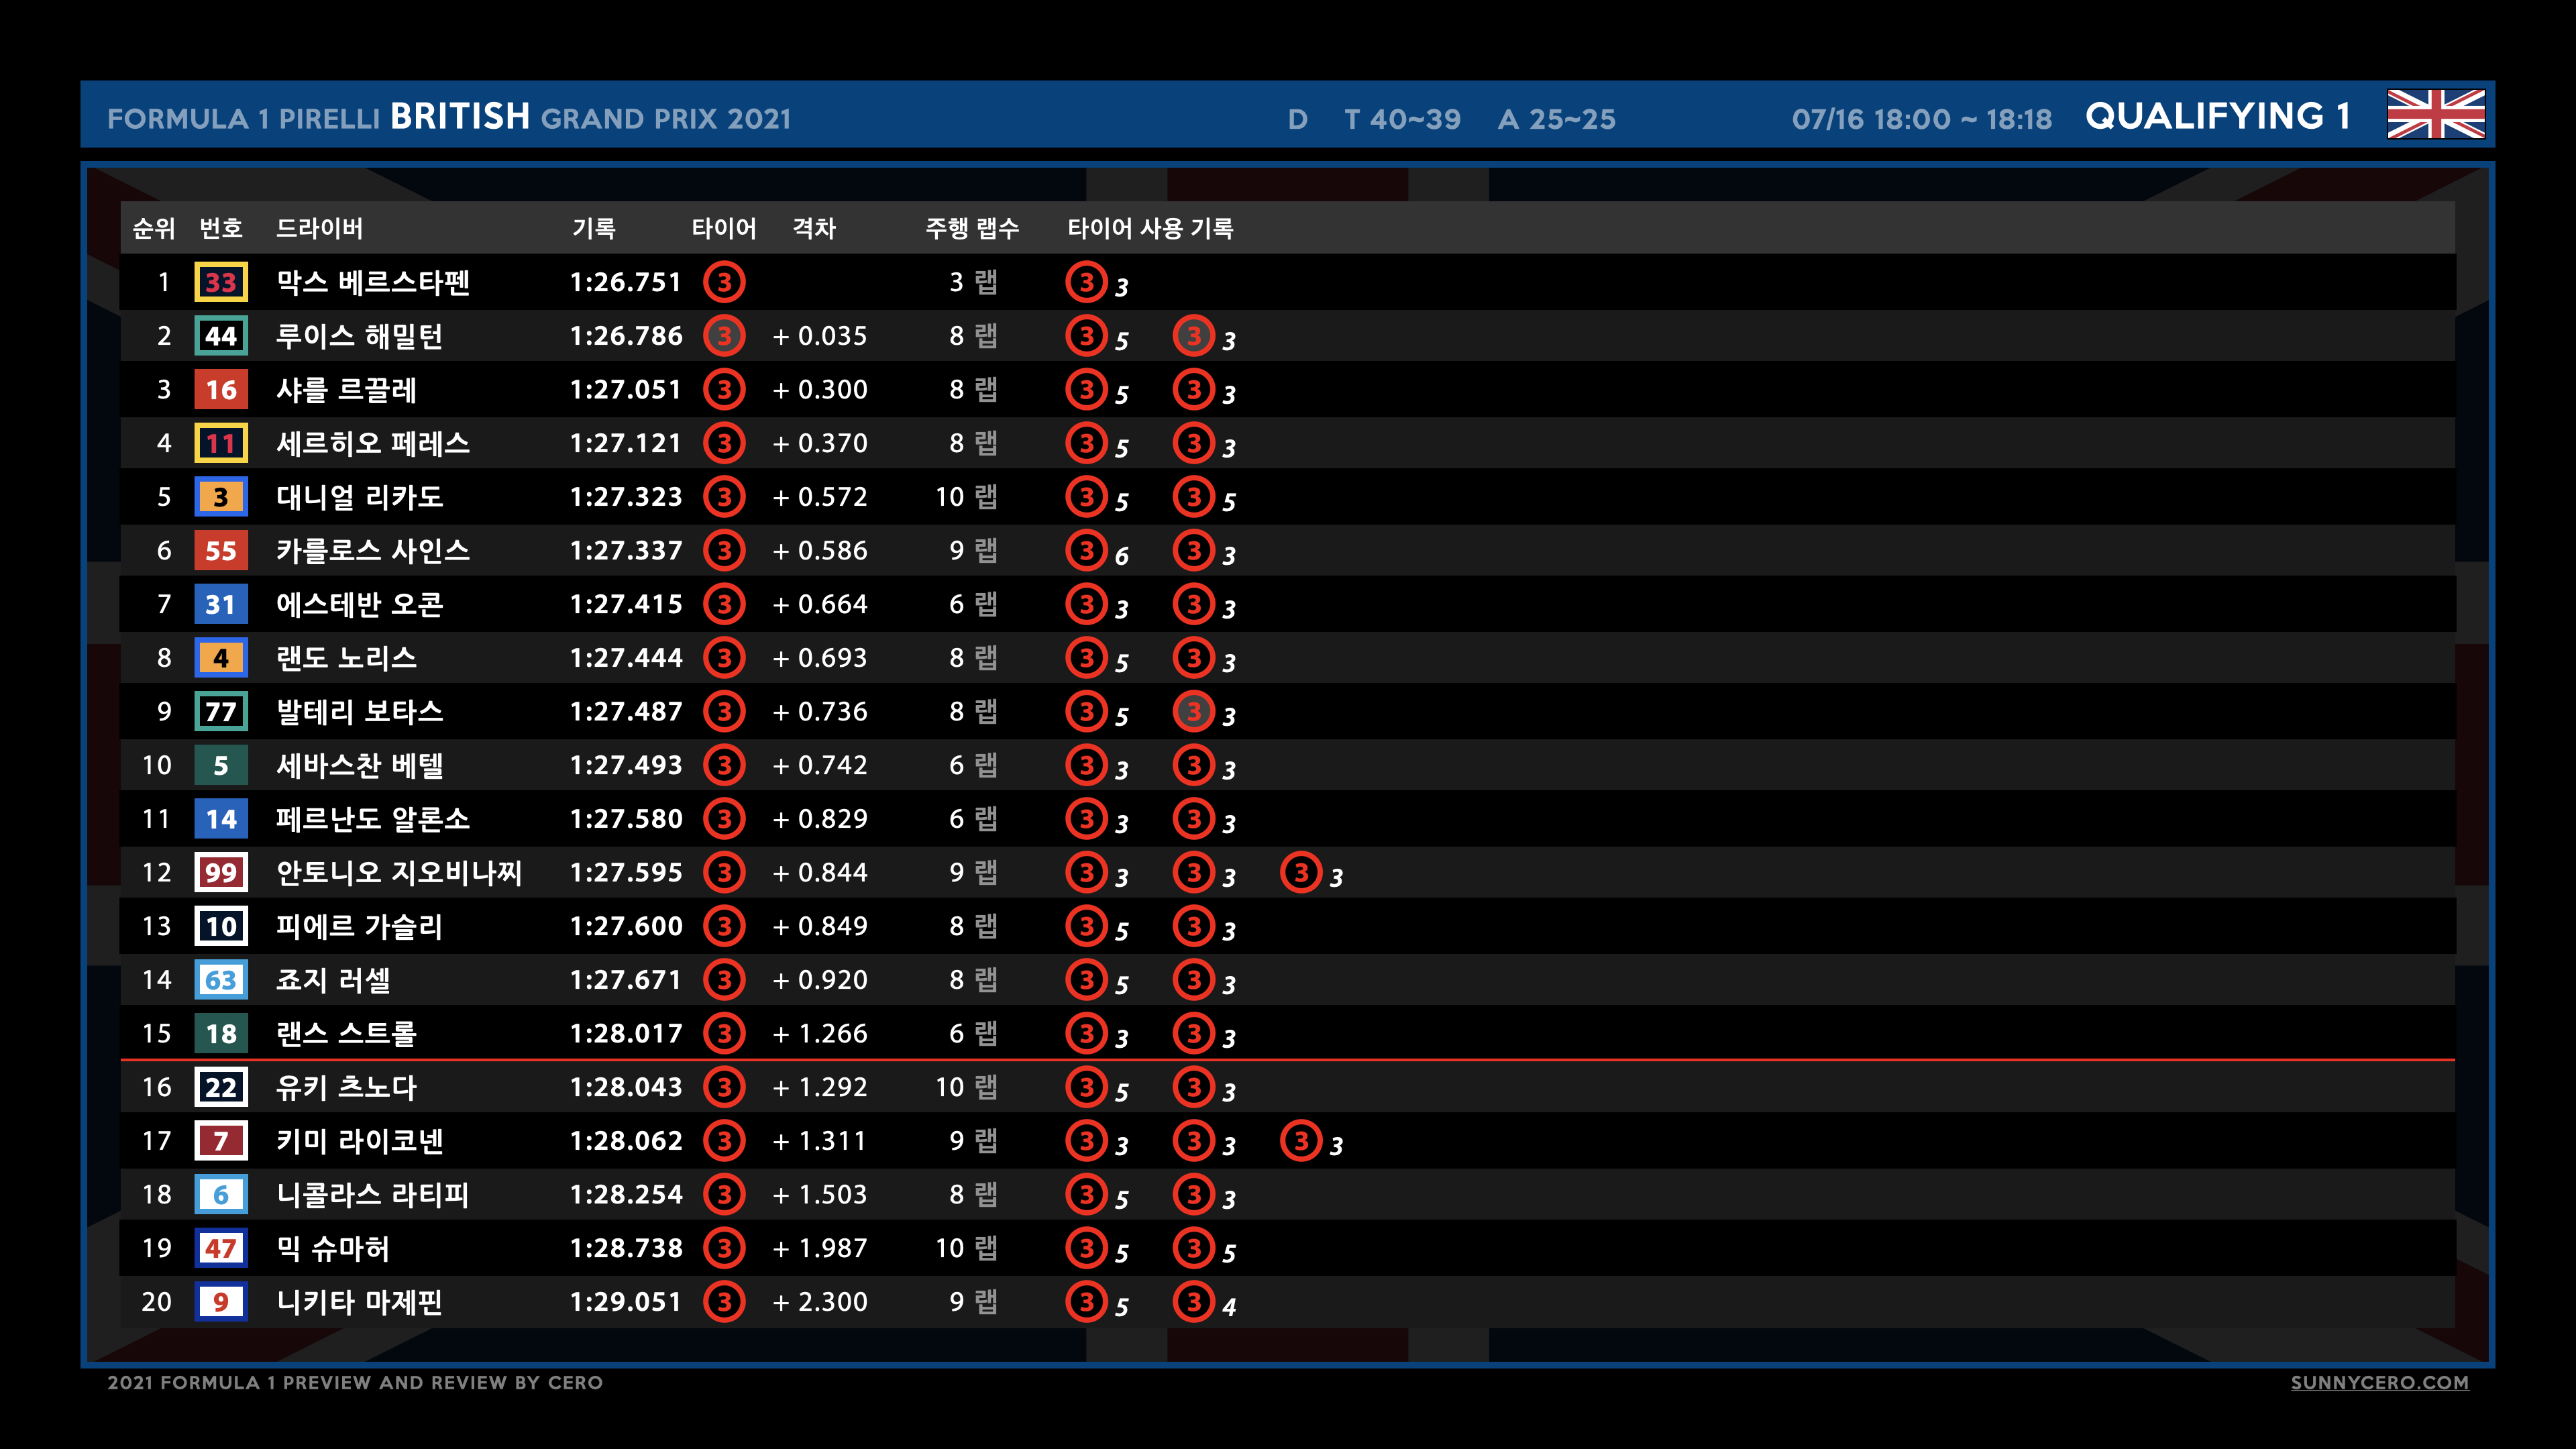Viewport: 2576px width, 1449px height.
Task: Click footer '2021 FORMULA 1 PREVIEW AND REVIEW BY CERO'
Action: [355, 1382]
